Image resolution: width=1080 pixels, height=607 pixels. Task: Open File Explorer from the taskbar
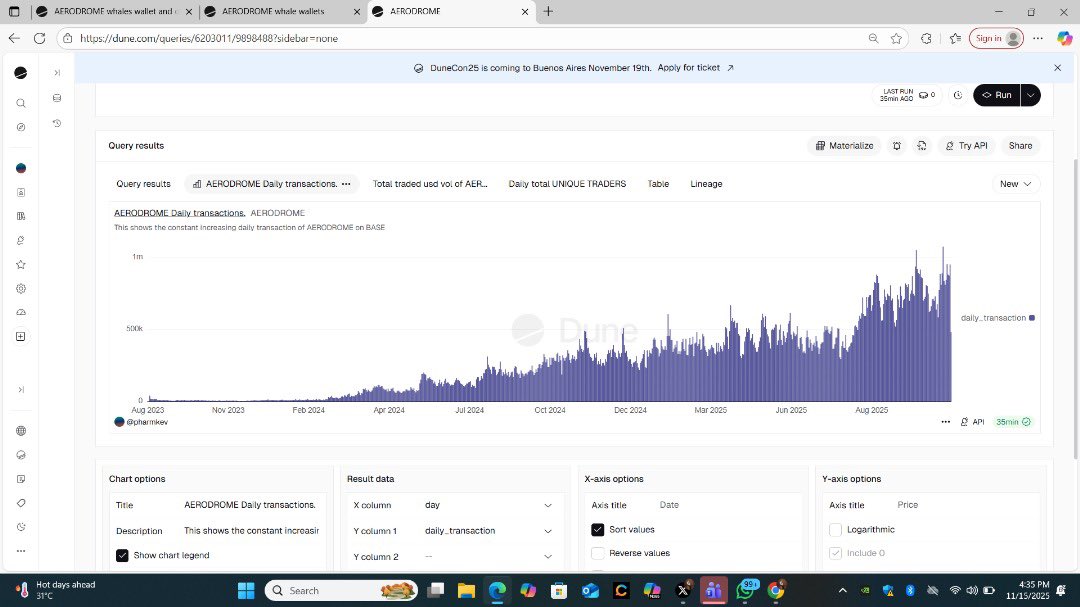466,590
